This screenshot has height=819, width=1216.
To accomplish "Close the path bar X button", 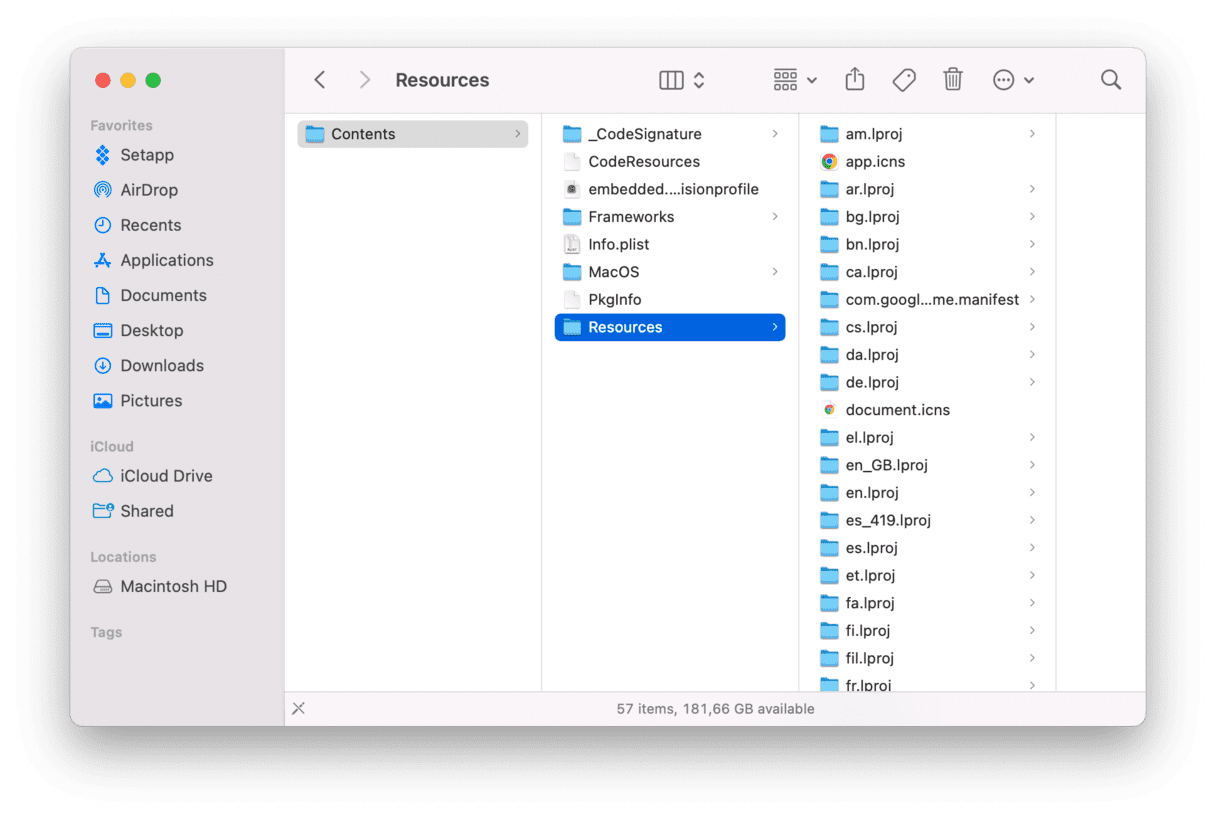I will (298, 709).
